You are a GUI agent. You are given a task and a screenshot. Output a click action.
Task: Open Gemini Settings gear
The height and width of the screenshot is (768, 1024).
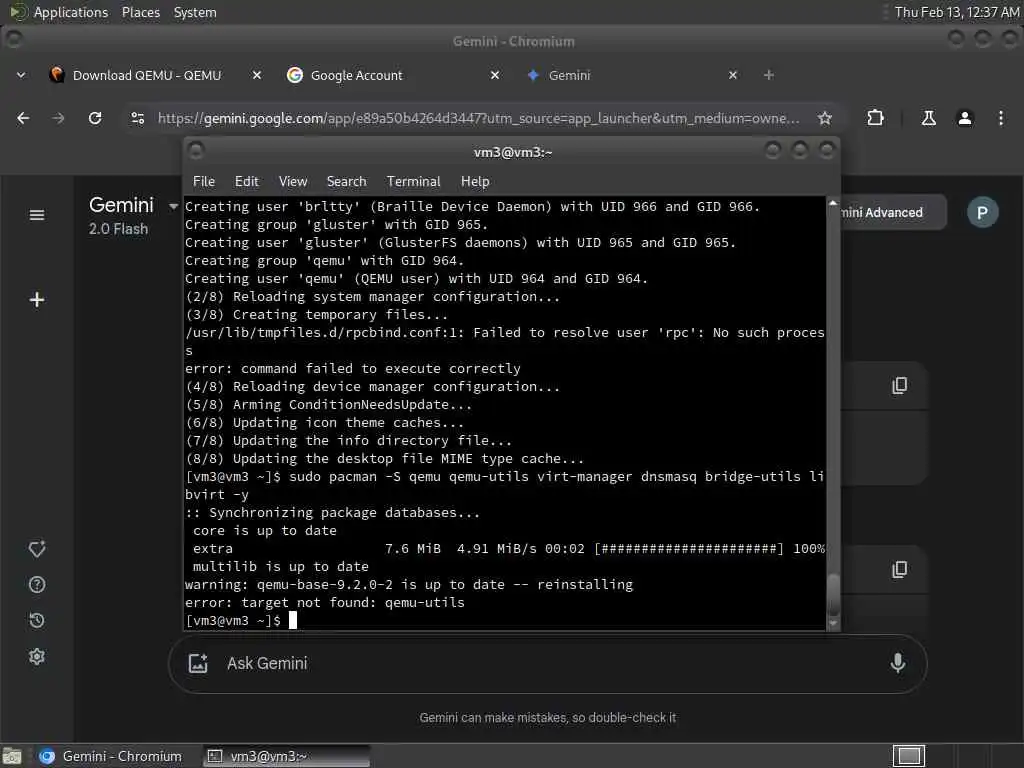(37, 656)
